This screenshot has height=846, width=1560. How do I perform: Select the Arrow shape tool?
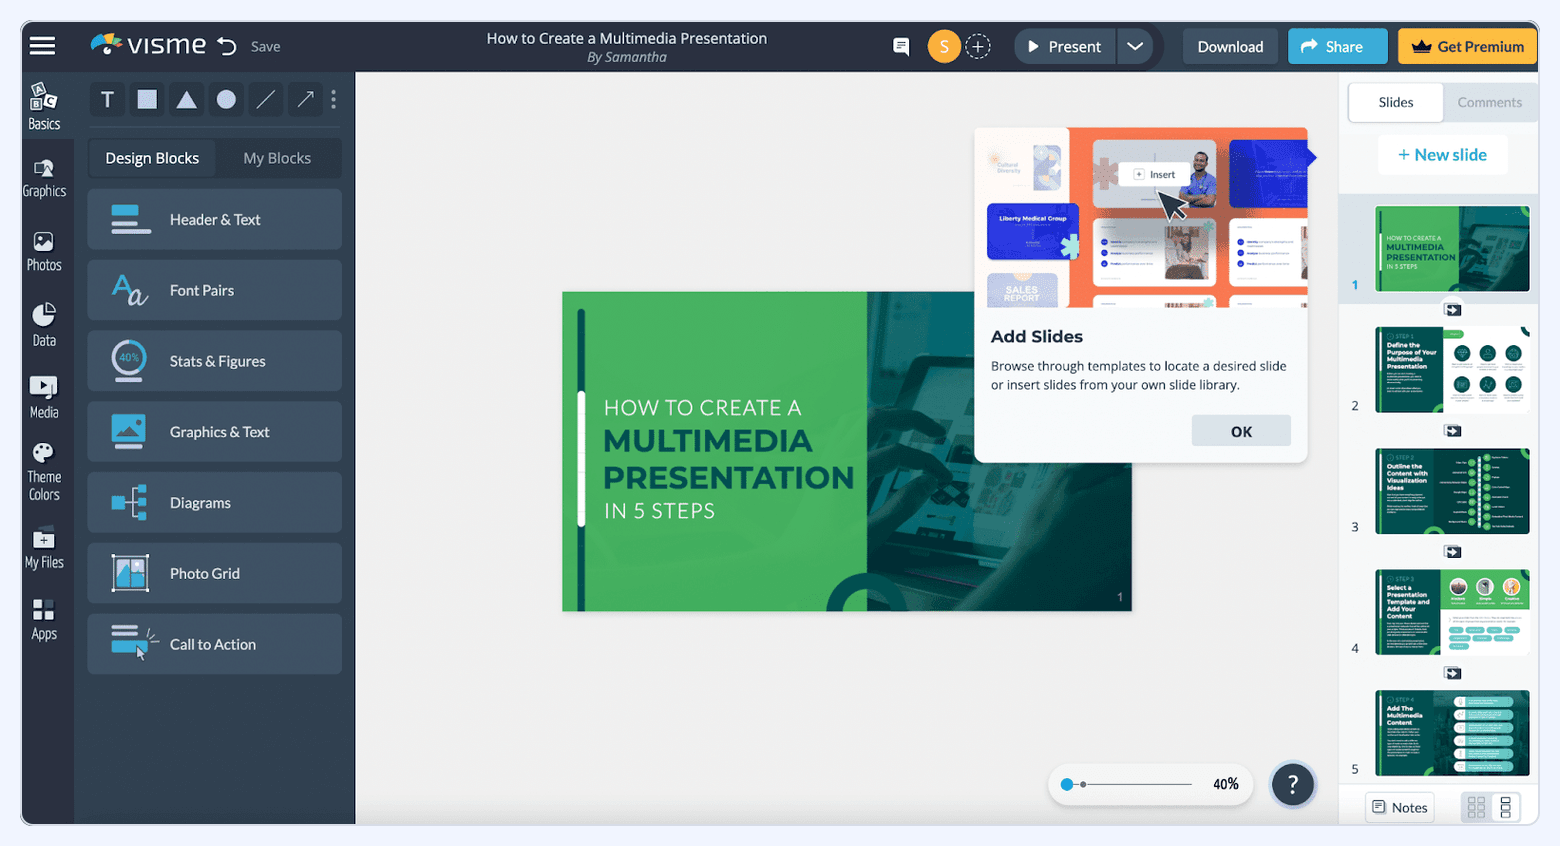click(x=305, y=99)
